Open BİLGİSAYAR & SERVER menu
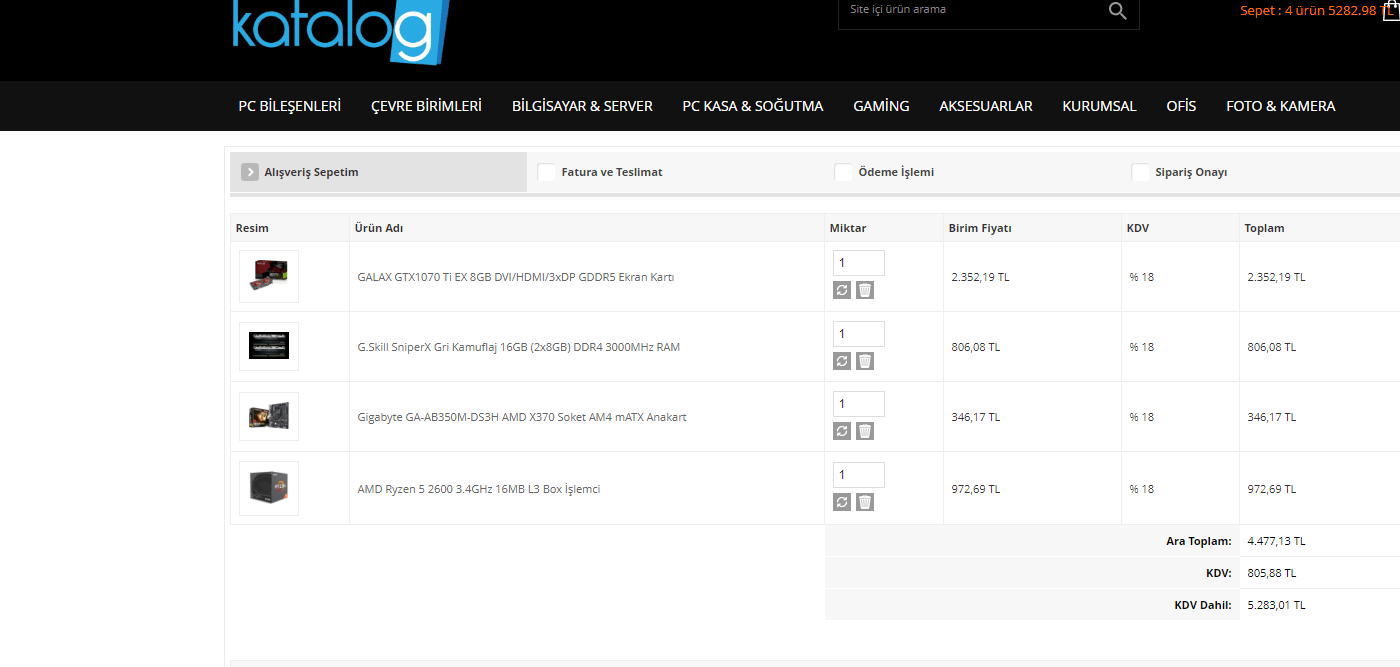This screenshot has width=1400, height=667. tap(582, 106)
